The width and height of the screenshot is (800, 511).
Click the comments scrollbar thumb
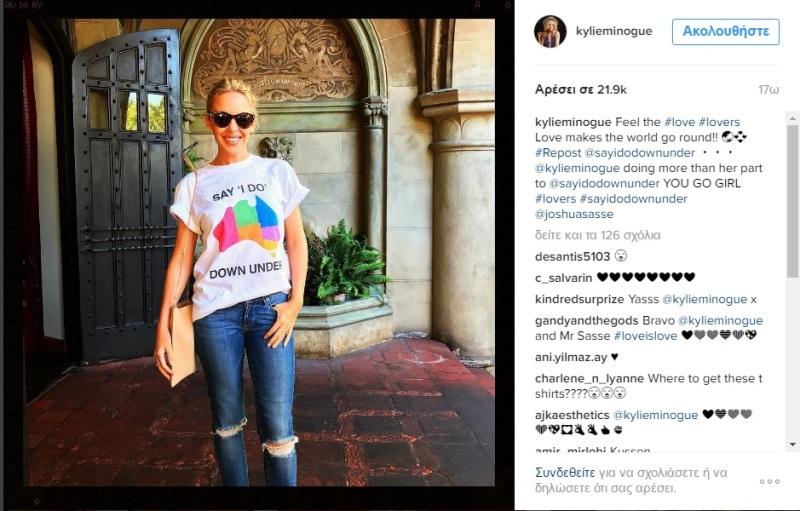[792, 201]
